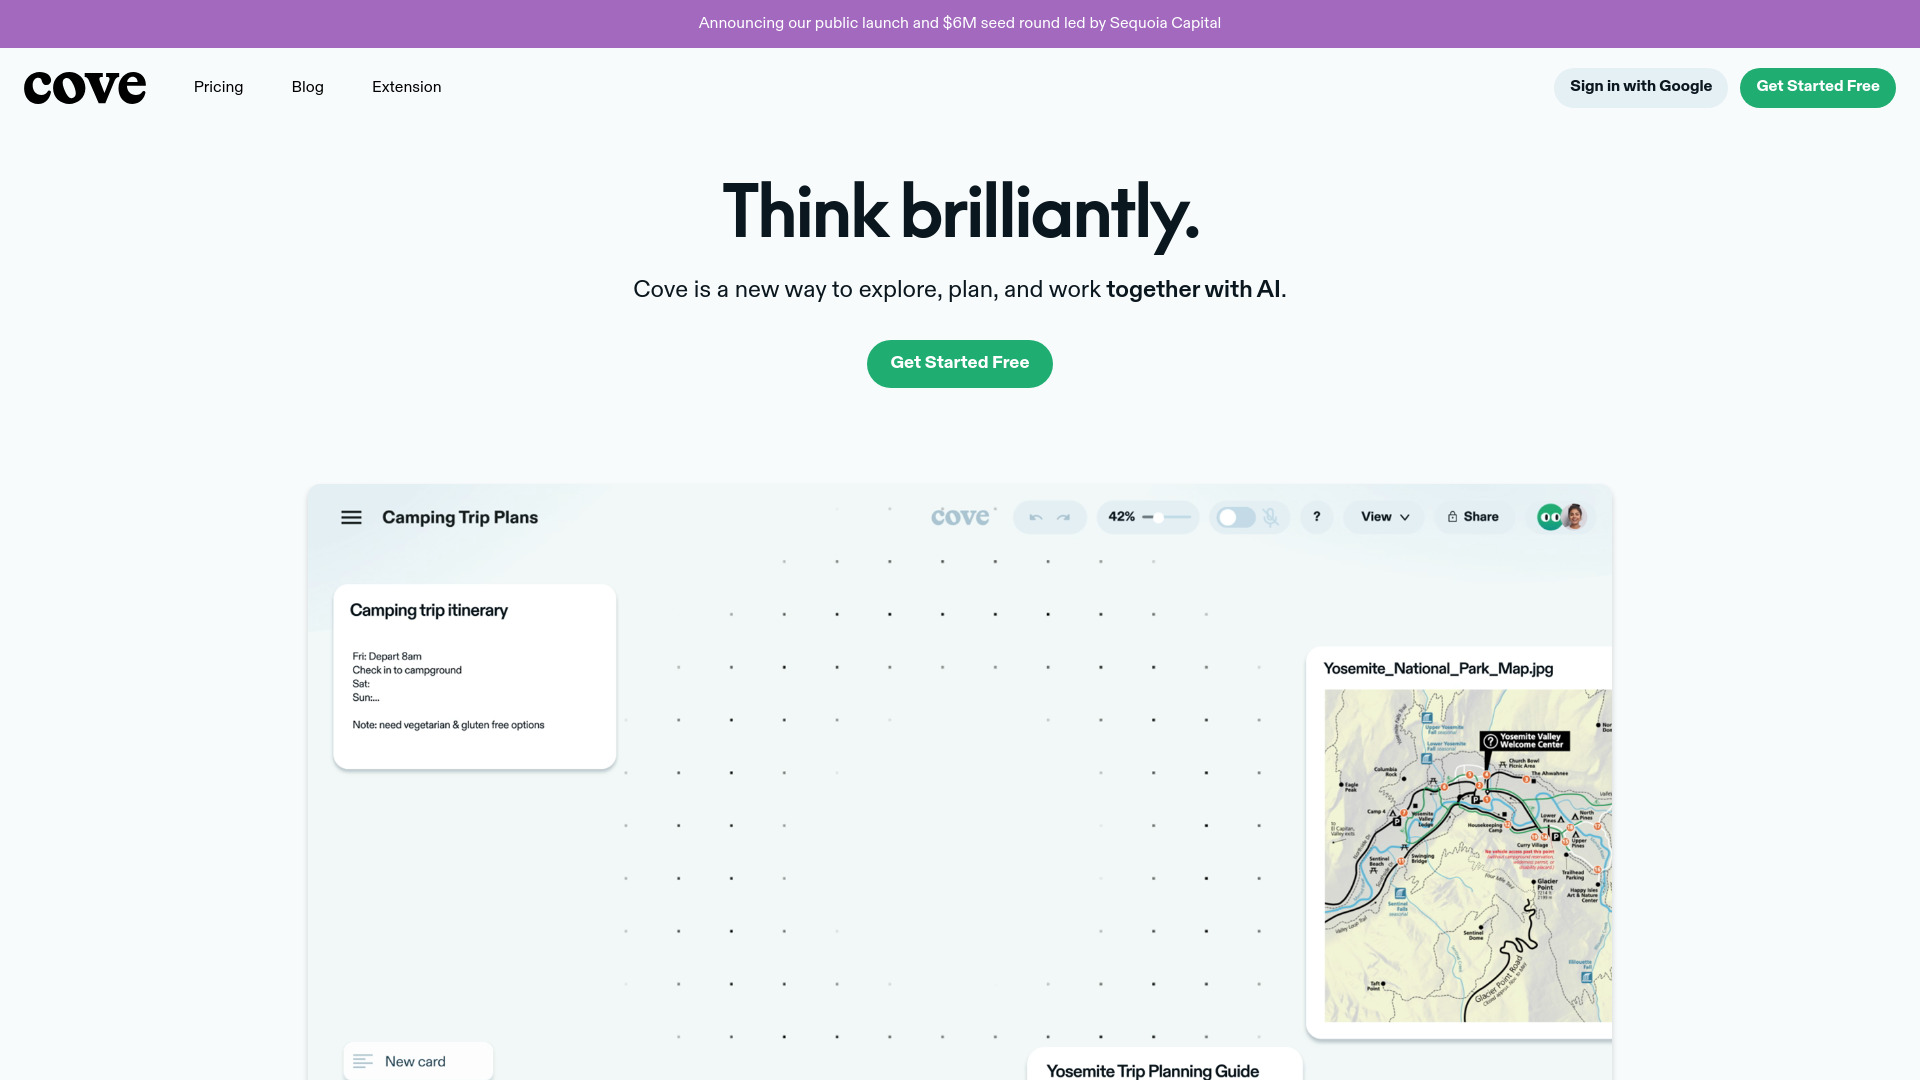Expand the View dropdown menu

pos(1385,516)
